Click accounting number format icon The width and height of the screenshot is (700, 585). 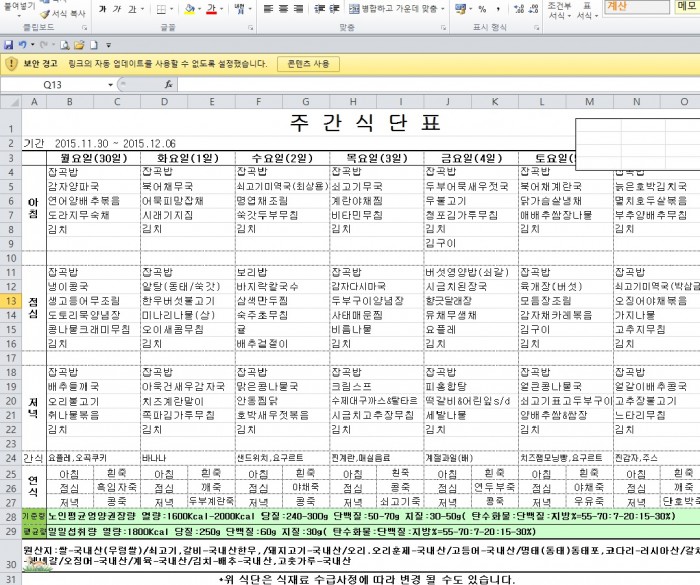[x=460, y=8]
